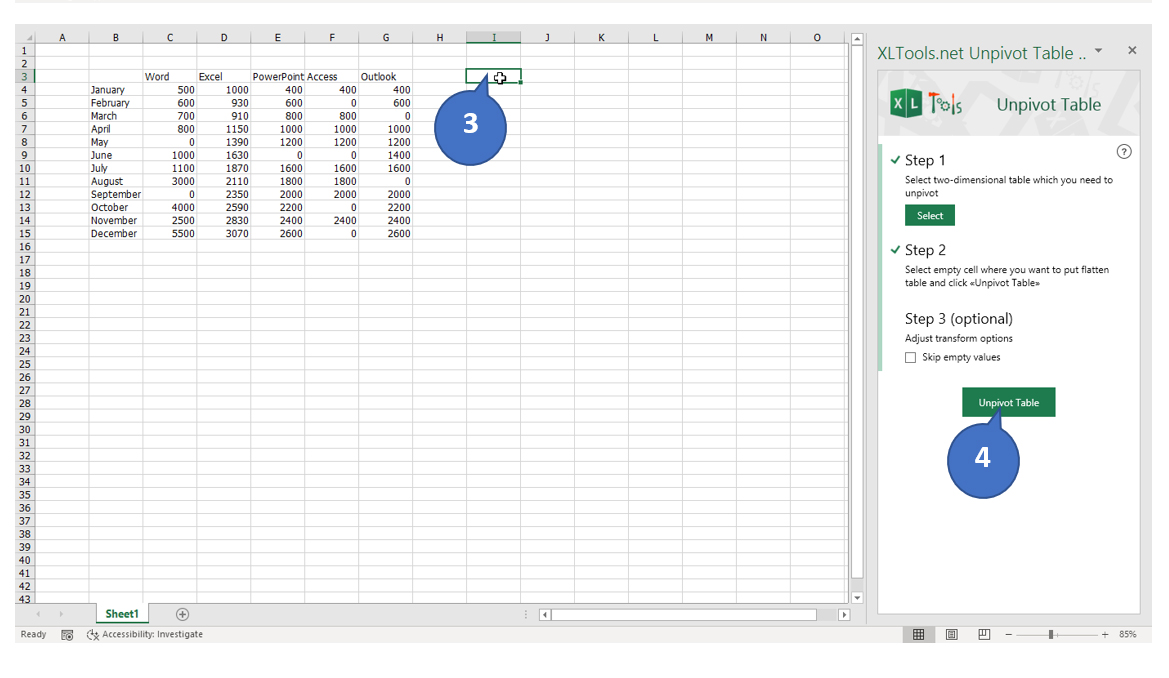Click the vertical scrollbar track
Screen dimensions: 1169x678
[x=857, y=310]
